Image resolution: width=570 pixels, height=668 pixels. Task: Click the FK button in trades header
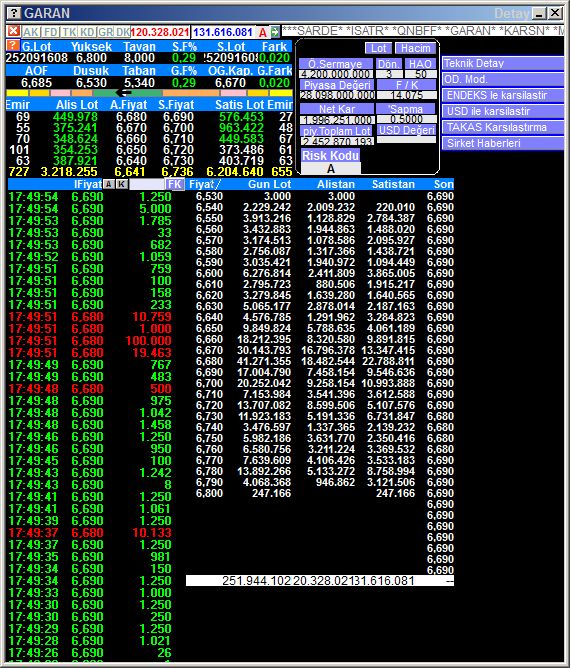pyautogui.click(x=175, y=184)
